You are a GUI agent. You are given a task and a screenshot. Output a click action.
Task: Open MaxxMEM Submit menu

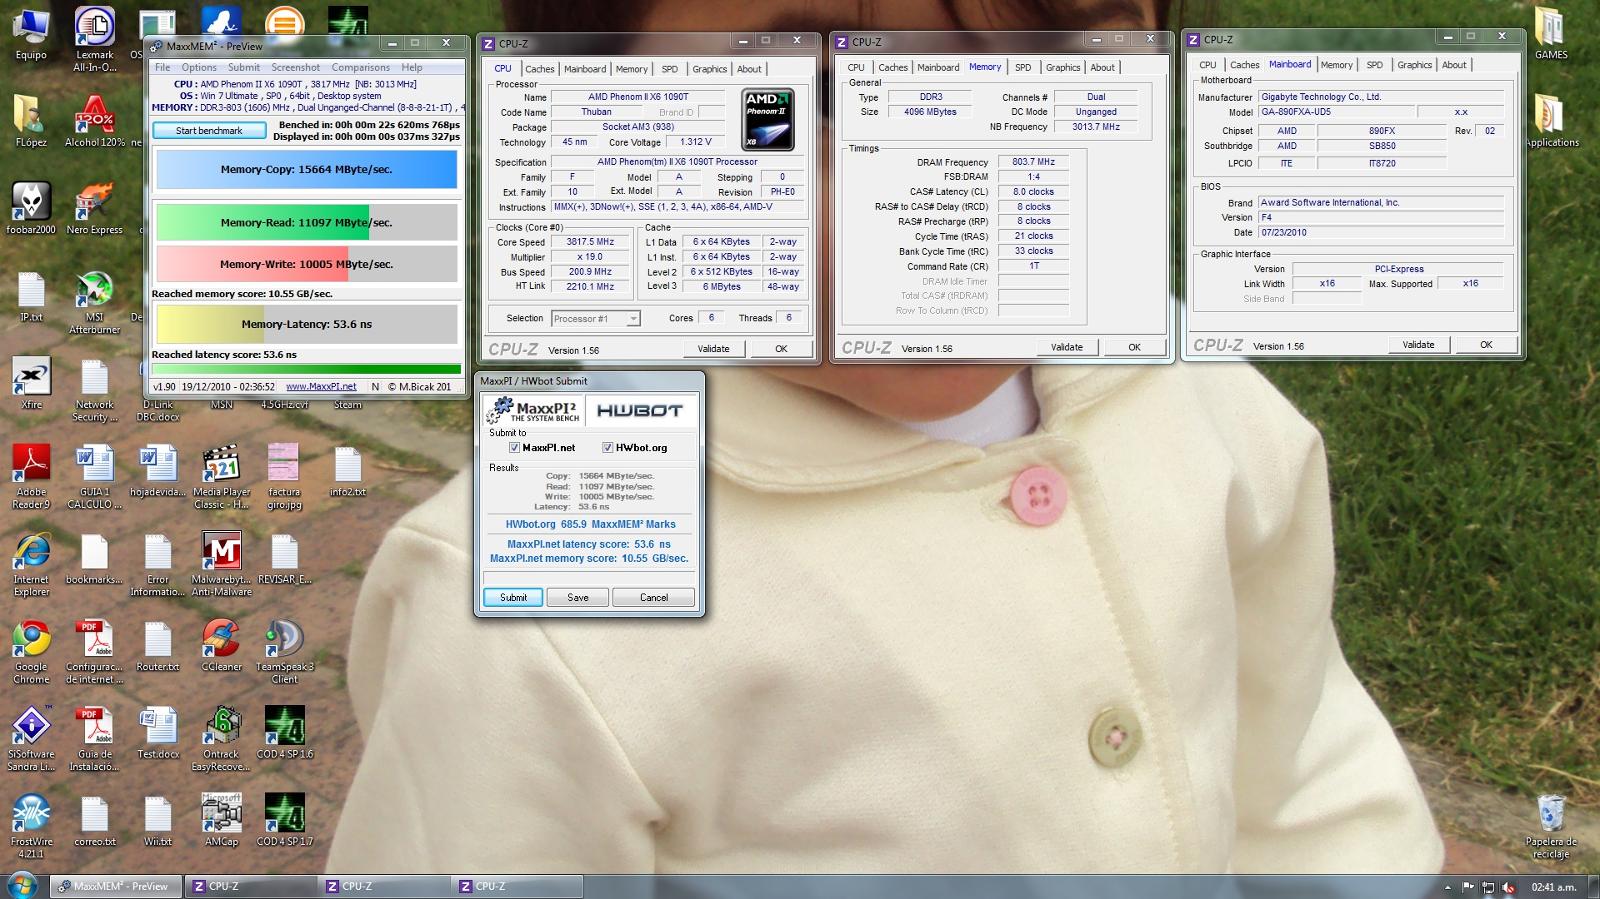(244, 68)
